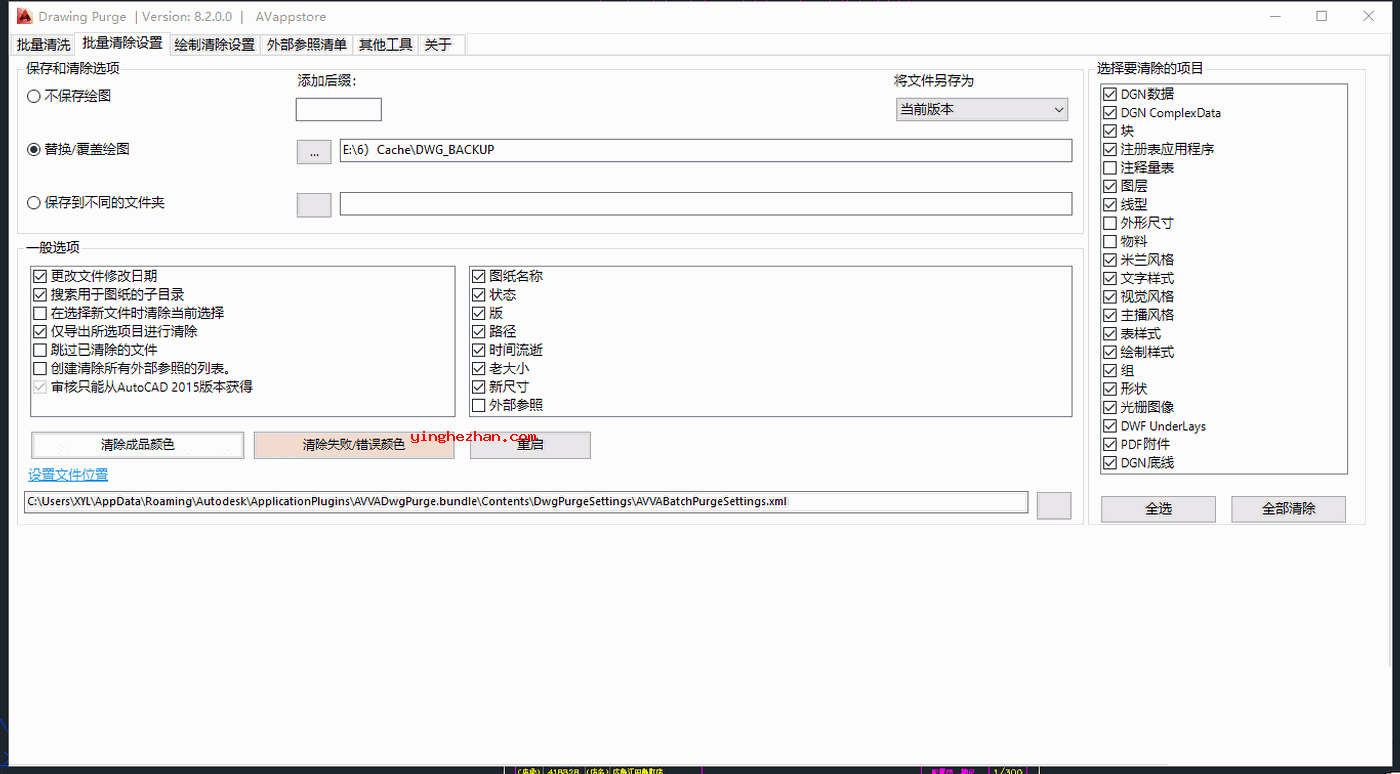
Task: Toggle 光栅图像 purge item
Action: pyautogui.click(x=1110, y=407)
